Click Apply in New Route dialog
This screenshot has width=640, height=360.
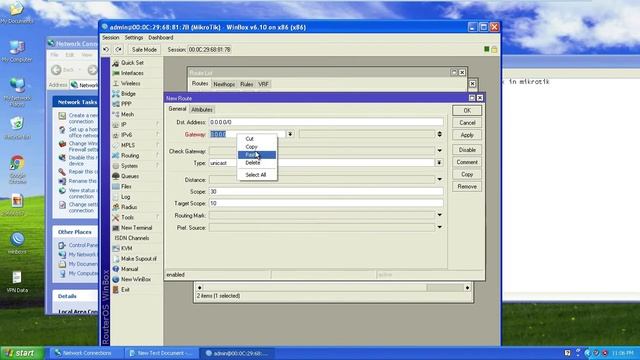[x=467, y=135]
